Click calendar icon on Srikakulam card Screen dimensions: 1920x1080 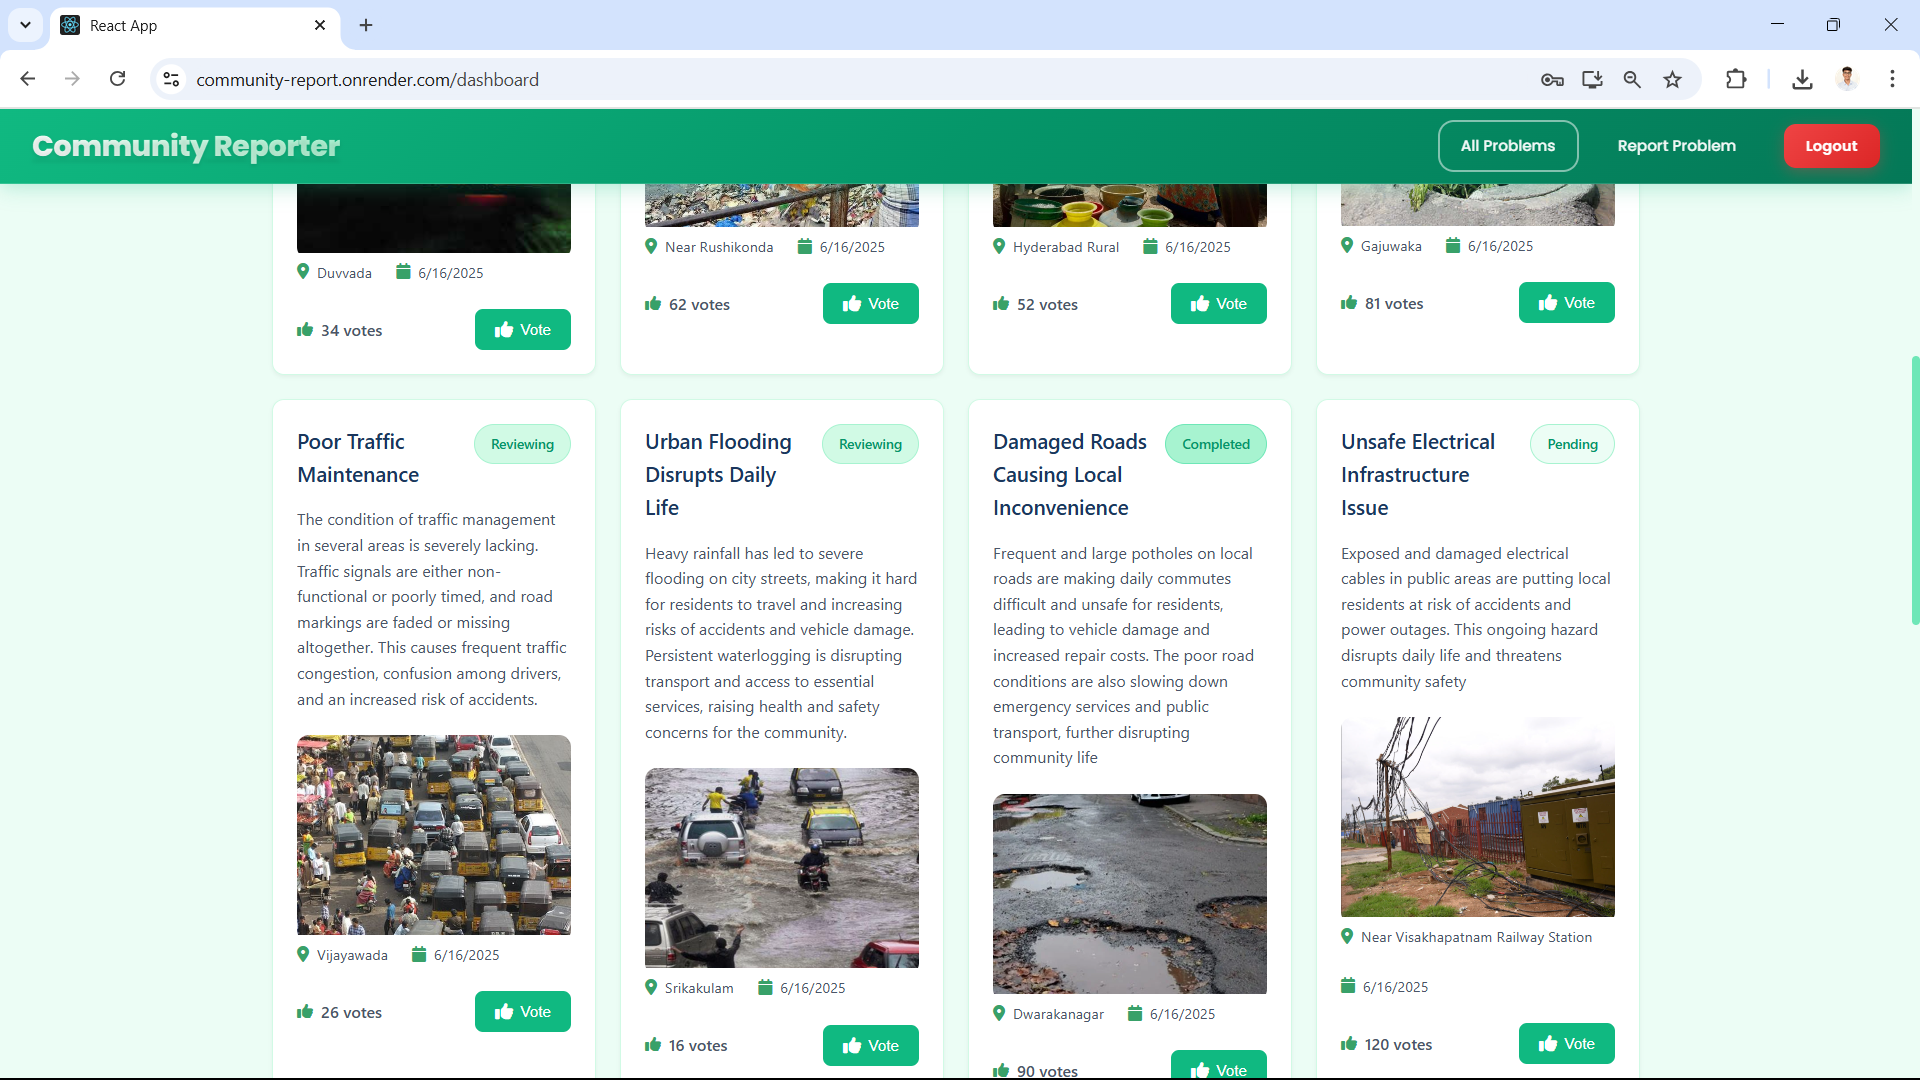(765, 988)
